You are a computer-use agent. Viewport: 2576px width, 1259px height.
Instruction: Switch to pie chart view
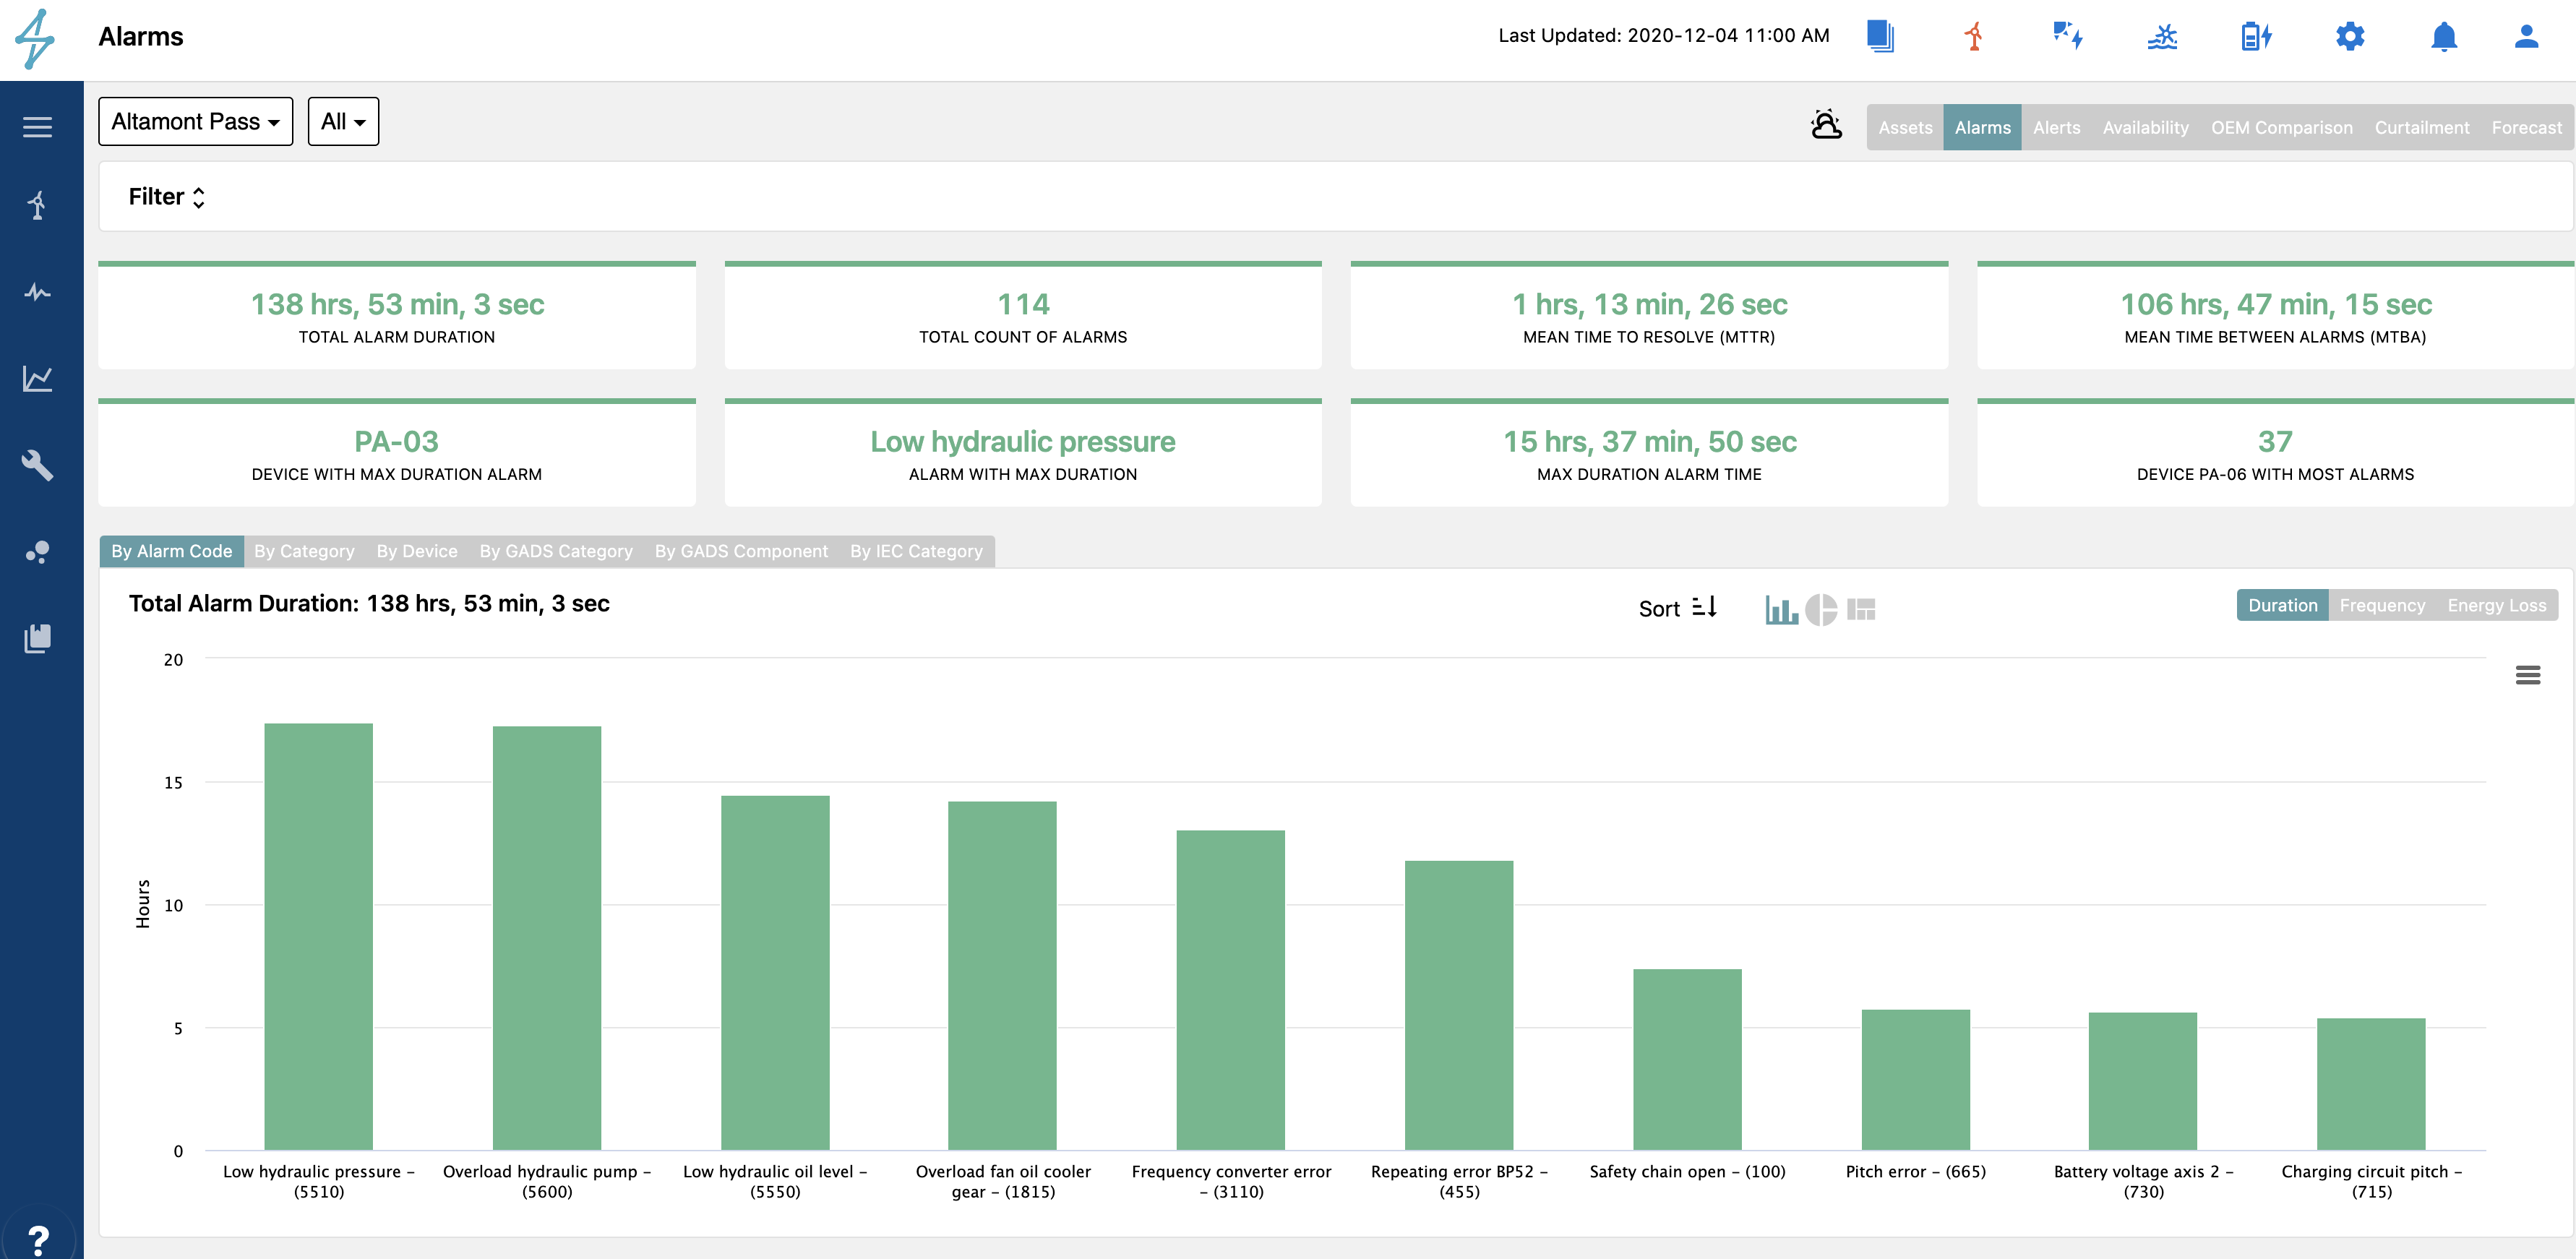(1821, 609)
